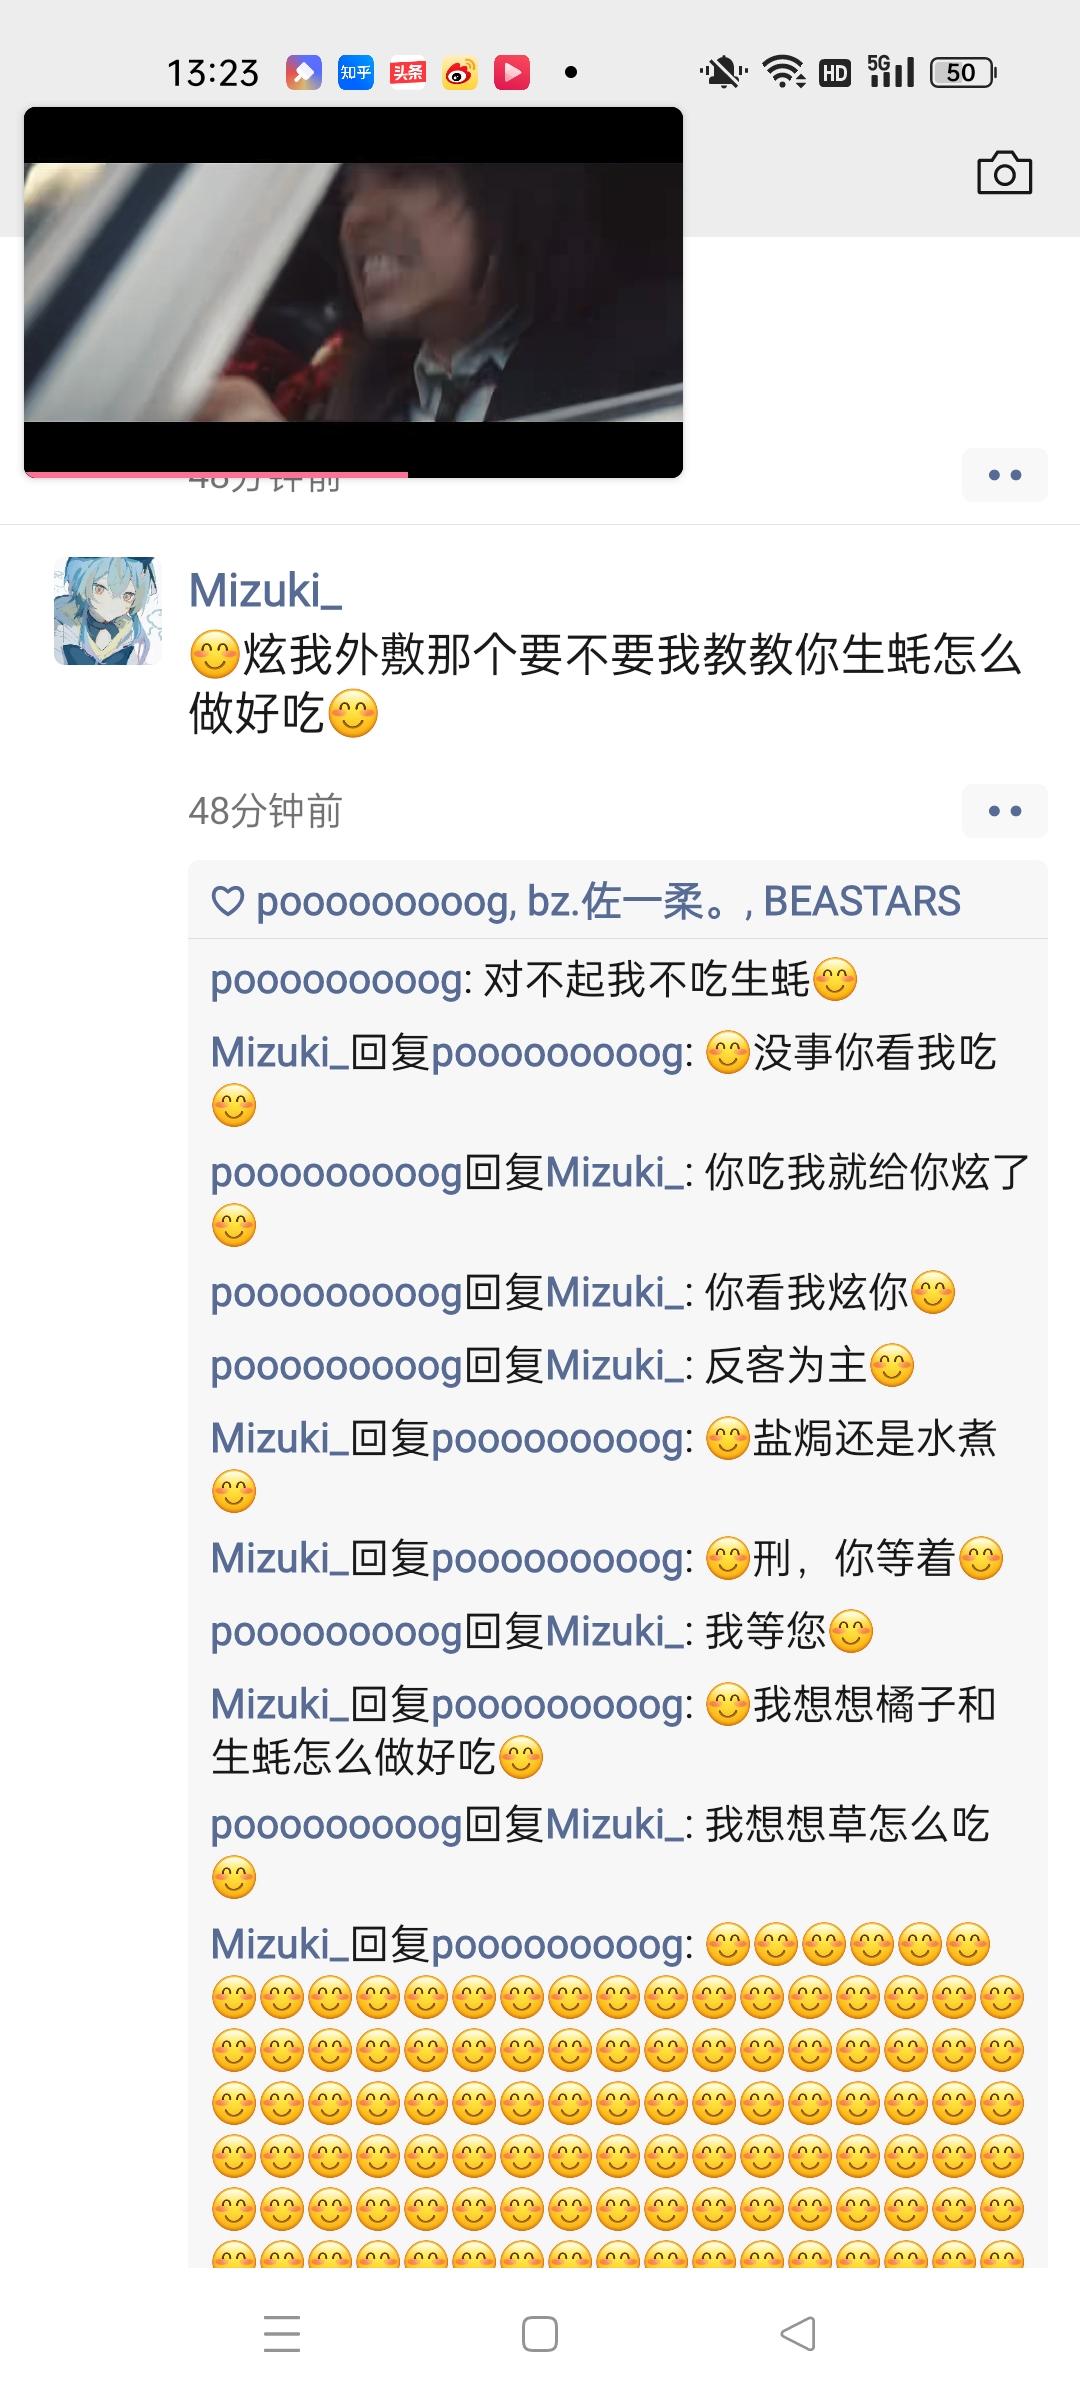This screenshot has height=2400, width=1080.
Task: Tap the comment 反客为主 to reply
Action: (x=562, y=1365)
